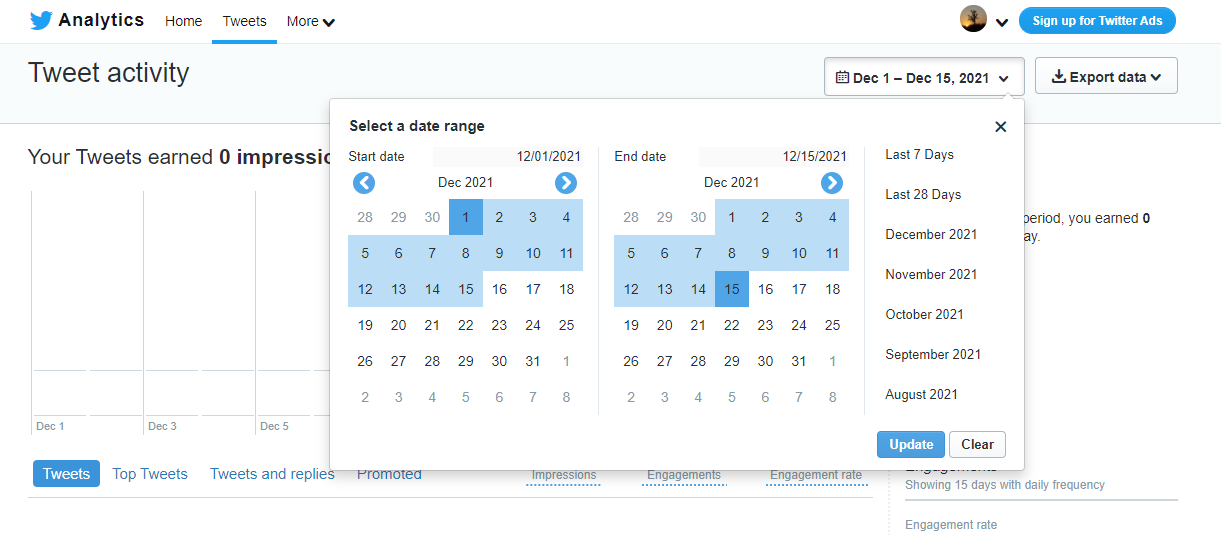Click the calendar icon in date range button
The width and height of the screenshot is (1221, 535).
(x=842, y=77)
